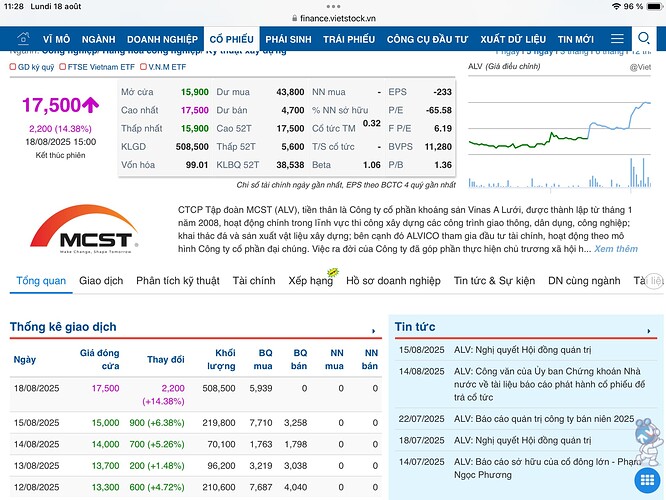Open the blue grid apps floating button
This screenshot has height=500, width=666.
pyautogui.click(x=647, y=480)
